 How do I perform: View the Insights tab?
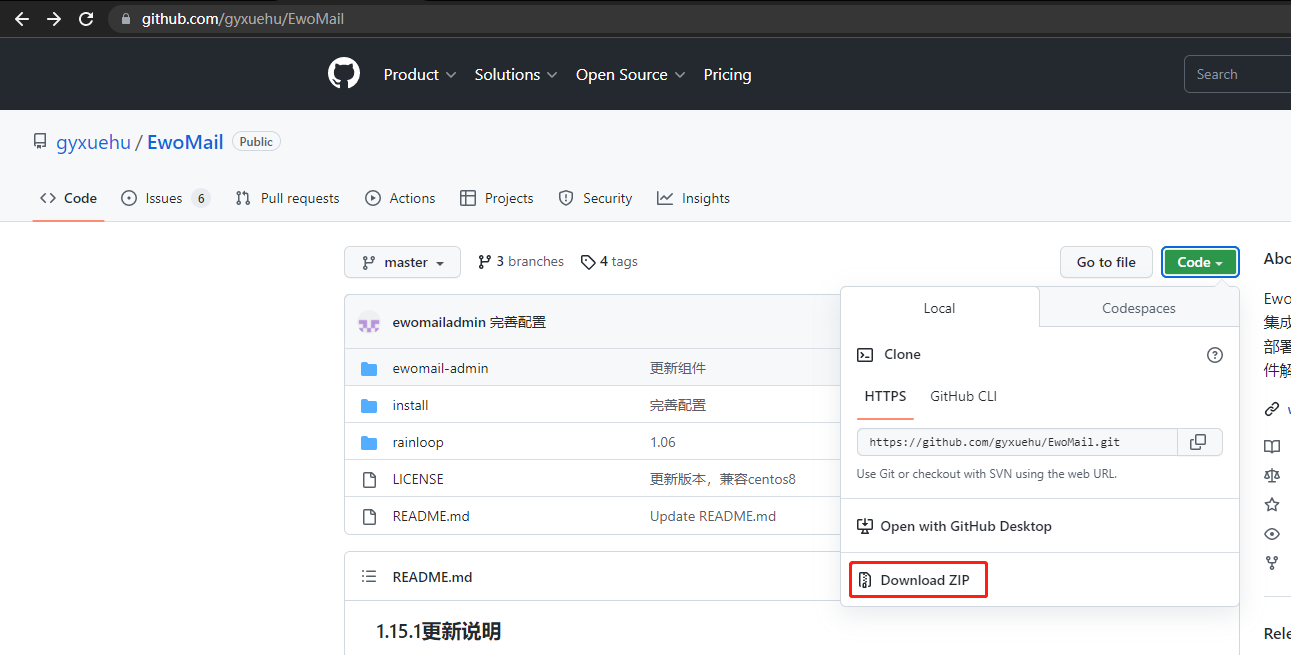(693, 198)
